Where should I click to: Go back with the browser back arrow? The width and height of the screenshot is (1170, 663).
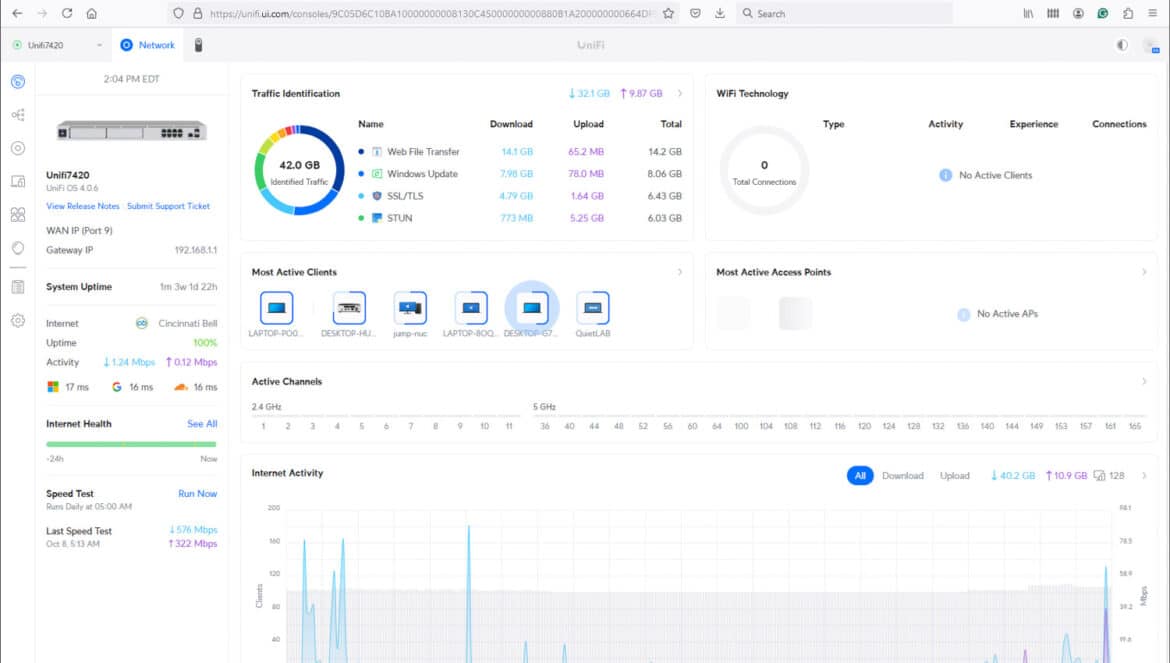pyautogui.click(x=17, y=13)
